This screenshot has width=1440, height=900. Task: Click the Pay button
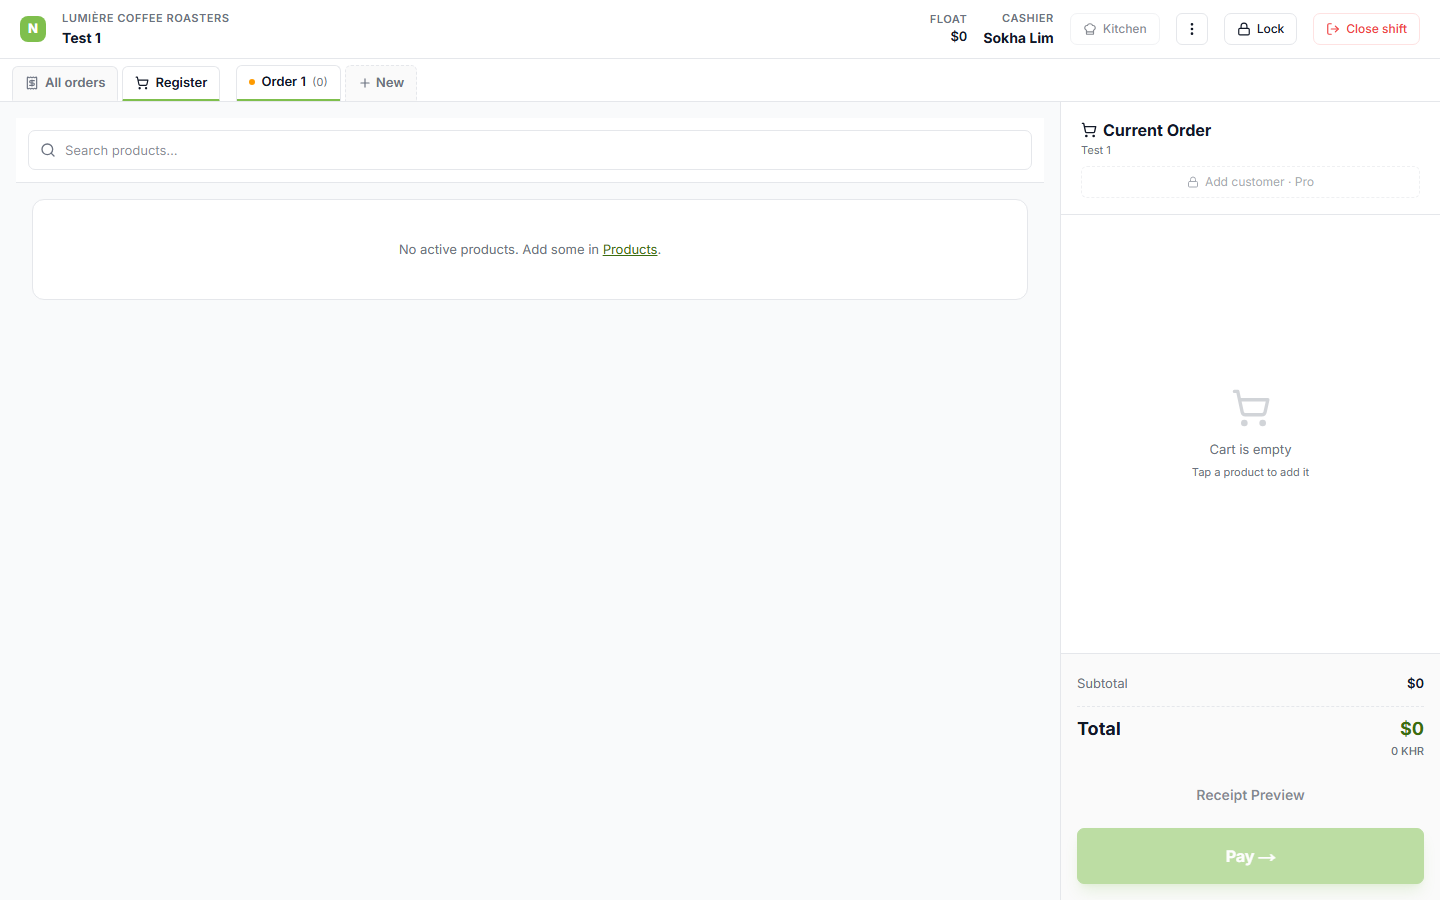(x=1250, y=856)
